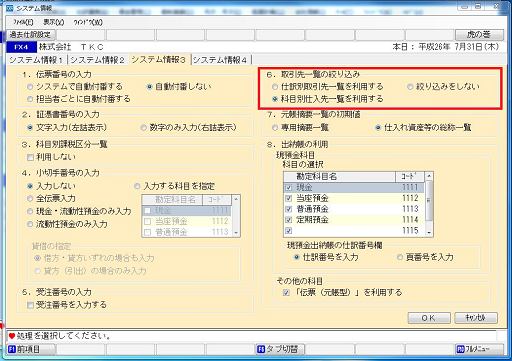This screenshot has width=512, height=361.
Task: Select 現金・流動性預金のみ入力 option
Action: click(30, 211)
